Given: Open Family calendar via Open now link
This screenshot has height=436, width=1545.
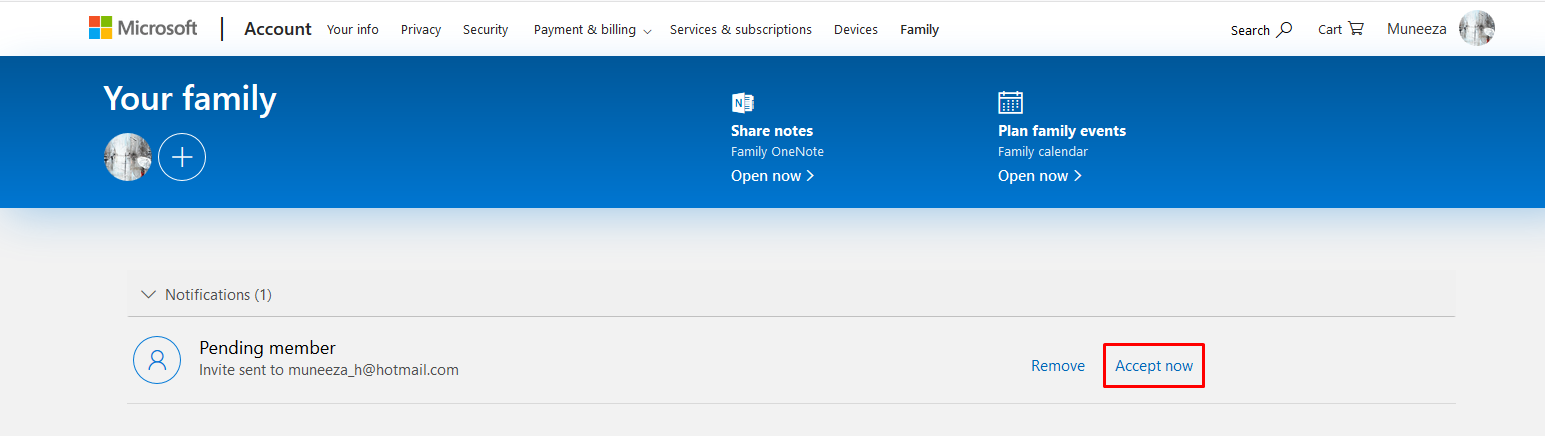Looking at the screenshot, I should point(1039,176).
